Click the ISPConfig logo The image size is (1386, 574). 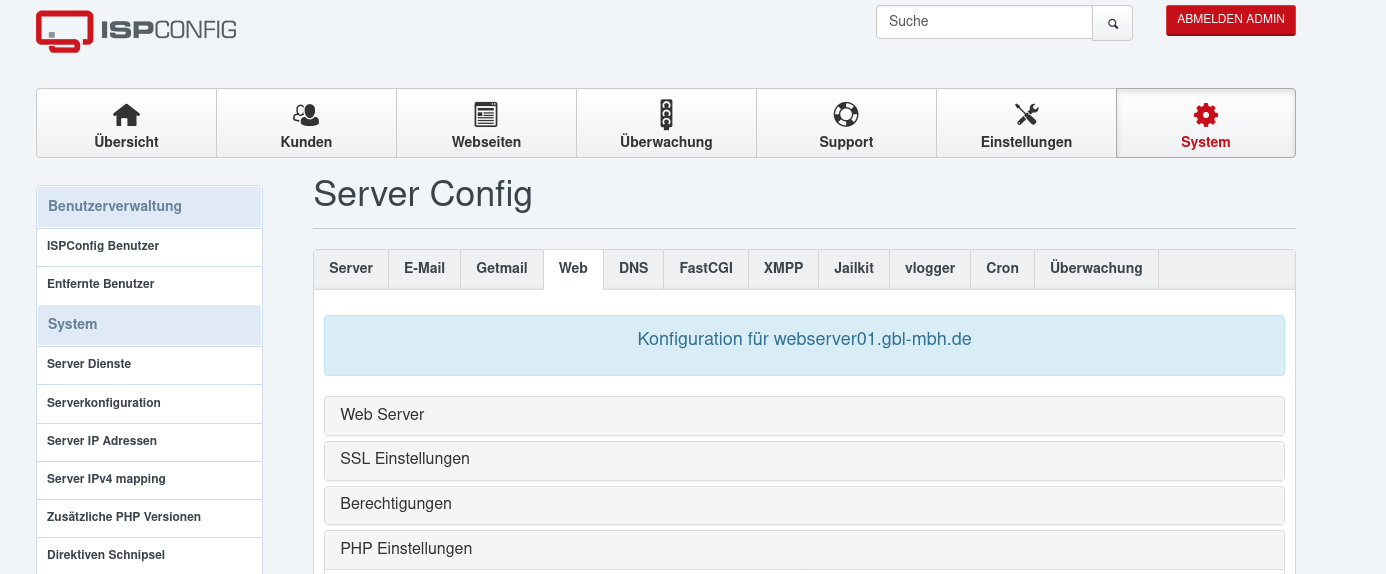(136, 30)
